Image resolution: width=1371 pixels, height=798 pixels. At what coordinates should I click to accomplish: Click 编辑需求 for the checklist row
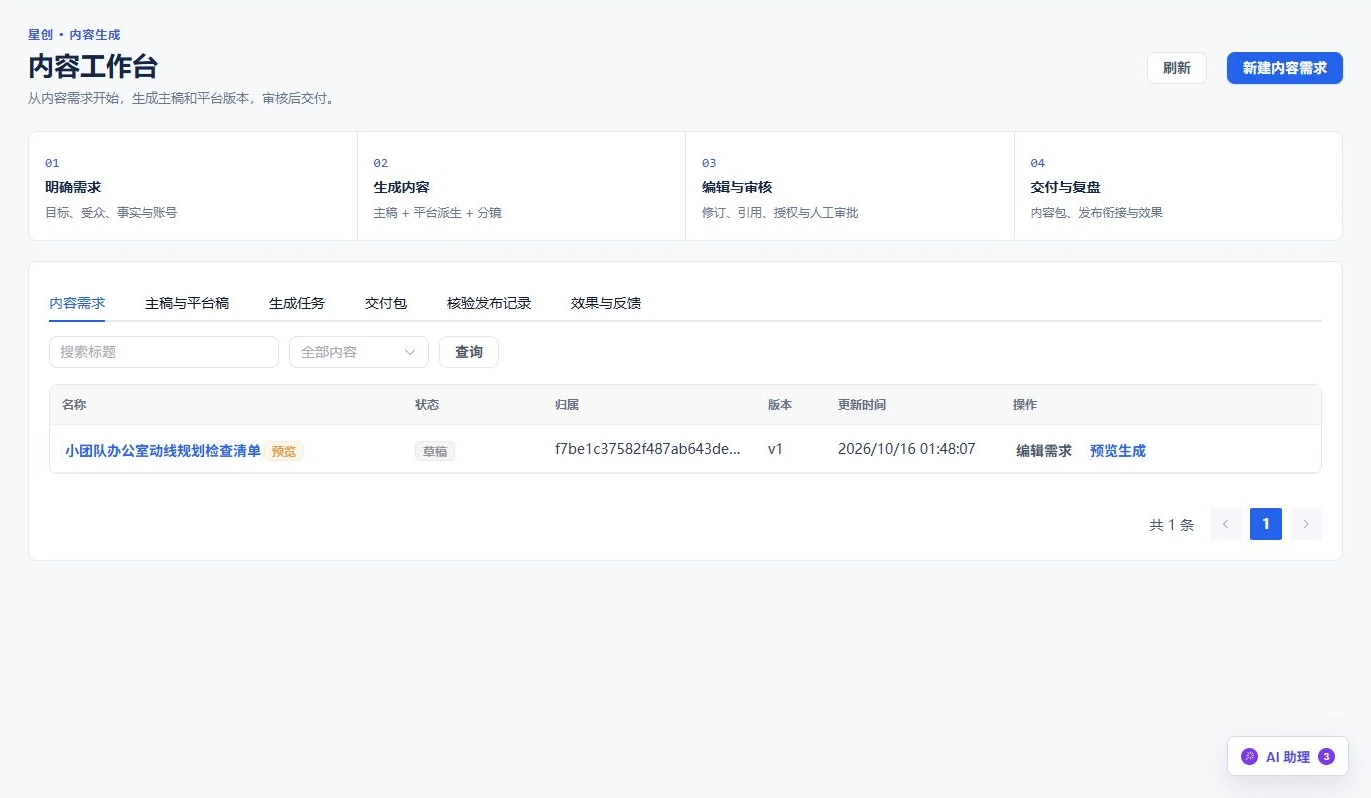click(x=1044, y=451)
